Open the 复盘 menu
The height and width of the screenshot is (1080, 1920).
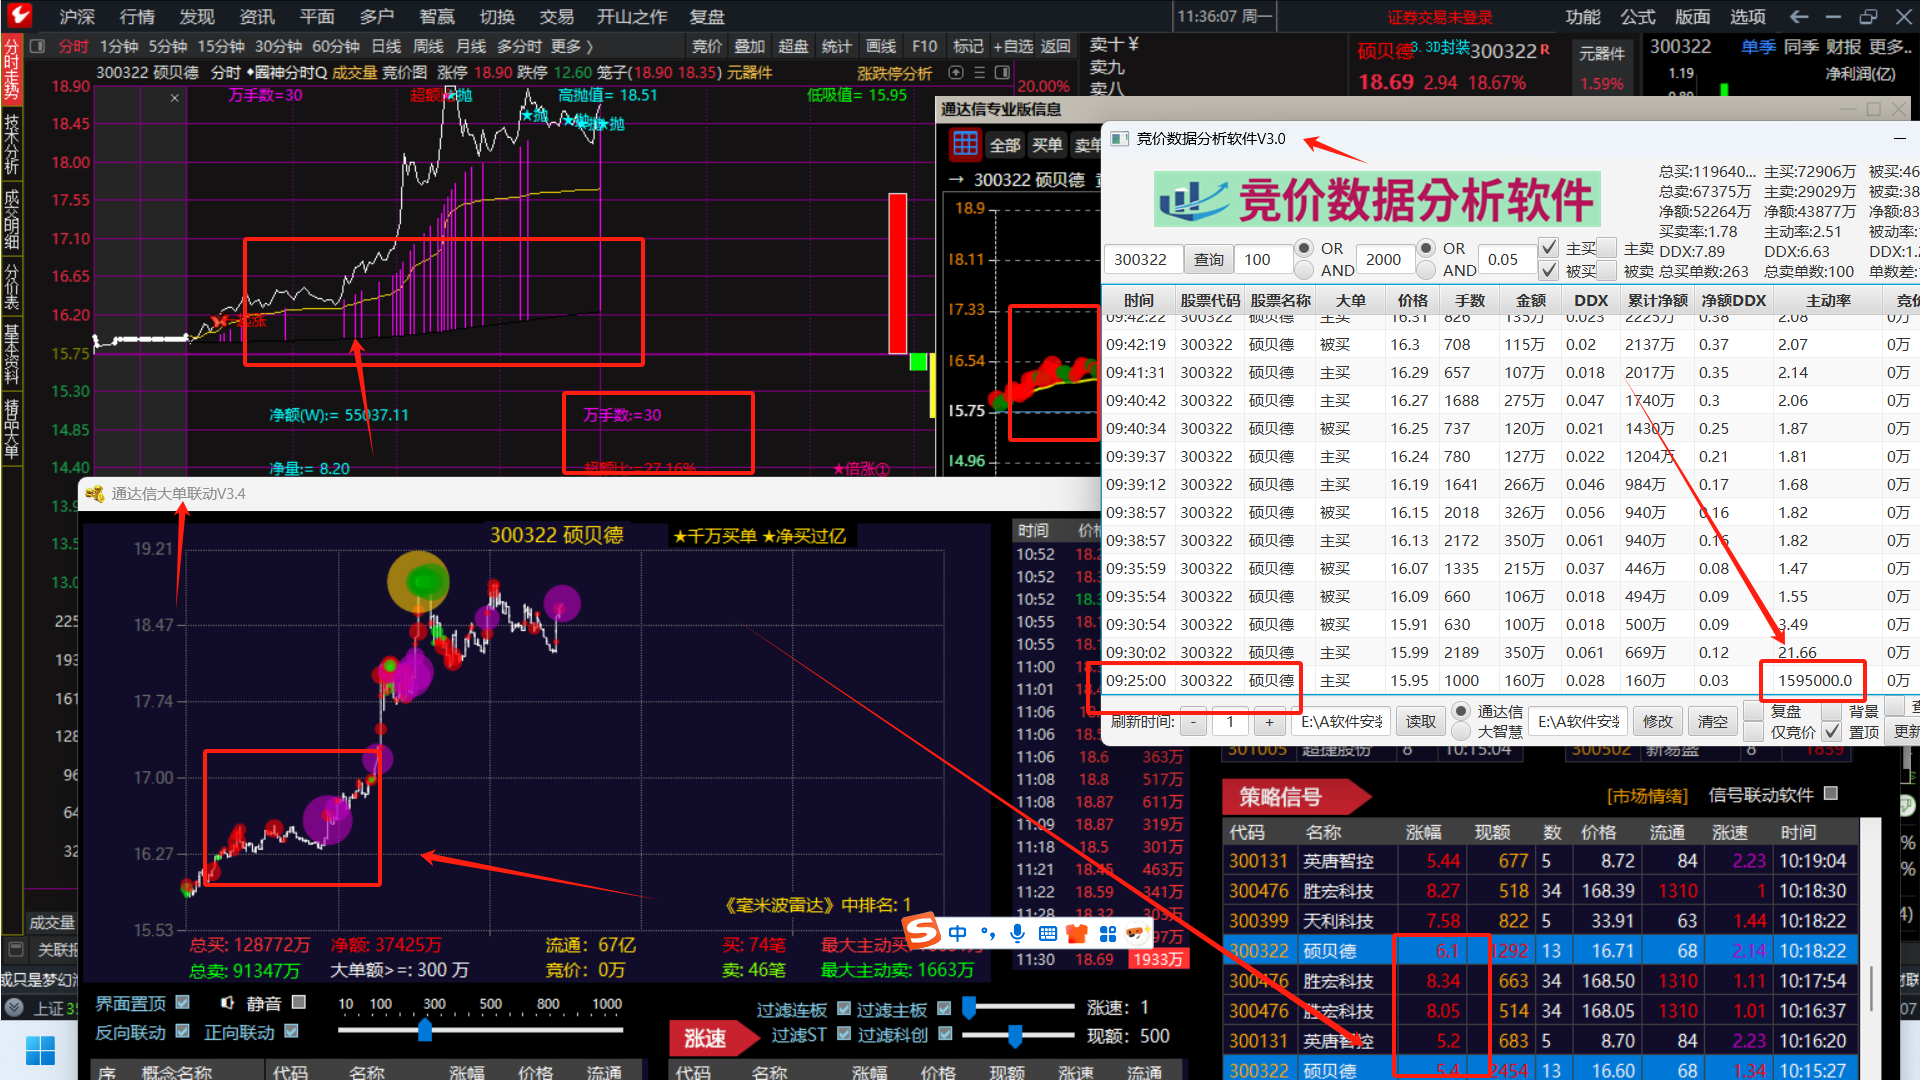coord(707,17)
